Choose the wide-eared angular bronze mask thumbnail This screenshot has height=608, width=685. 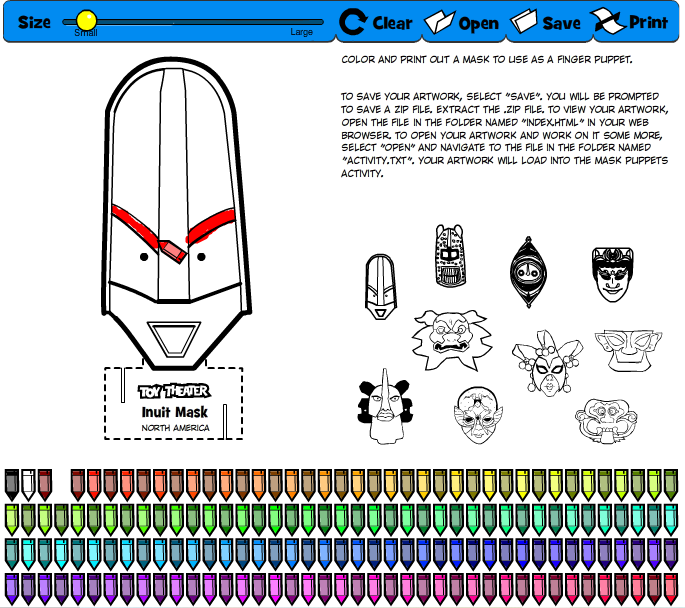point(628,350)
